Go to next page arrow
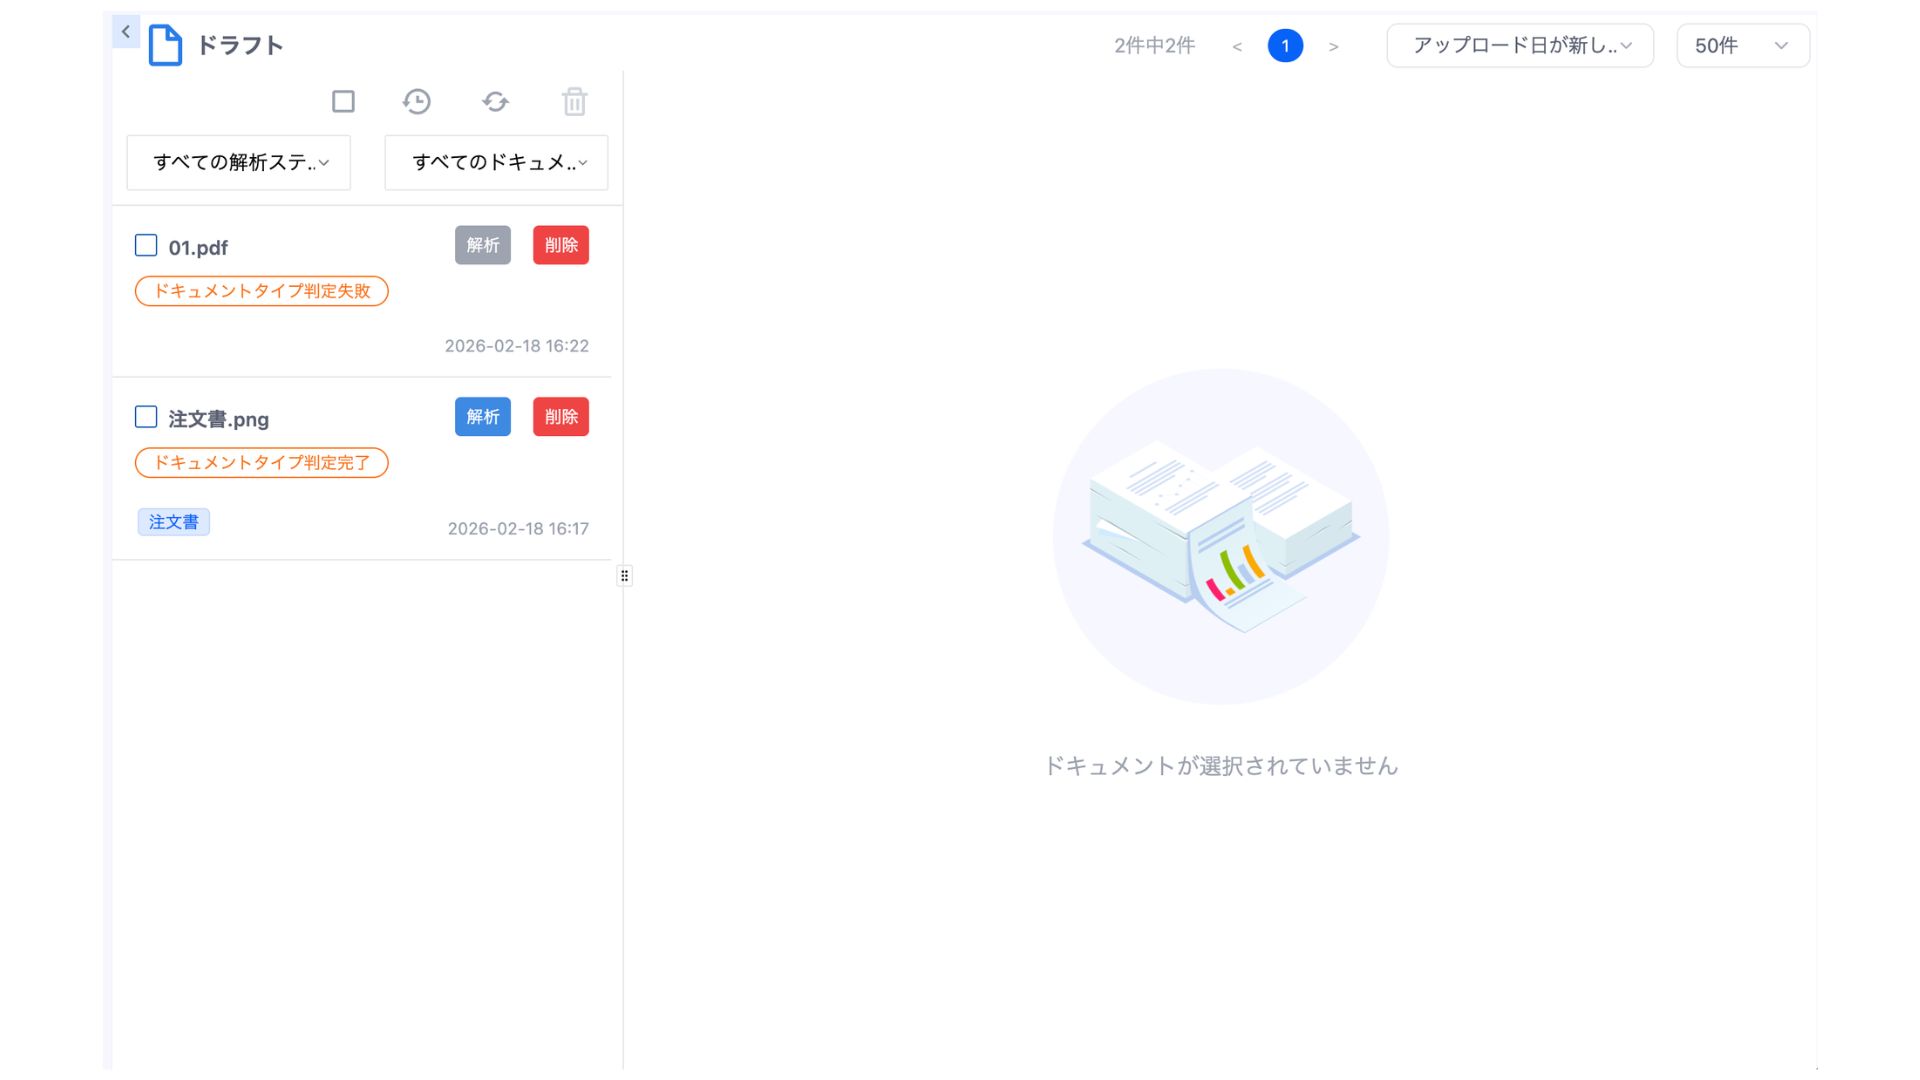The image size is (1920, 1080). point(1333,46)
